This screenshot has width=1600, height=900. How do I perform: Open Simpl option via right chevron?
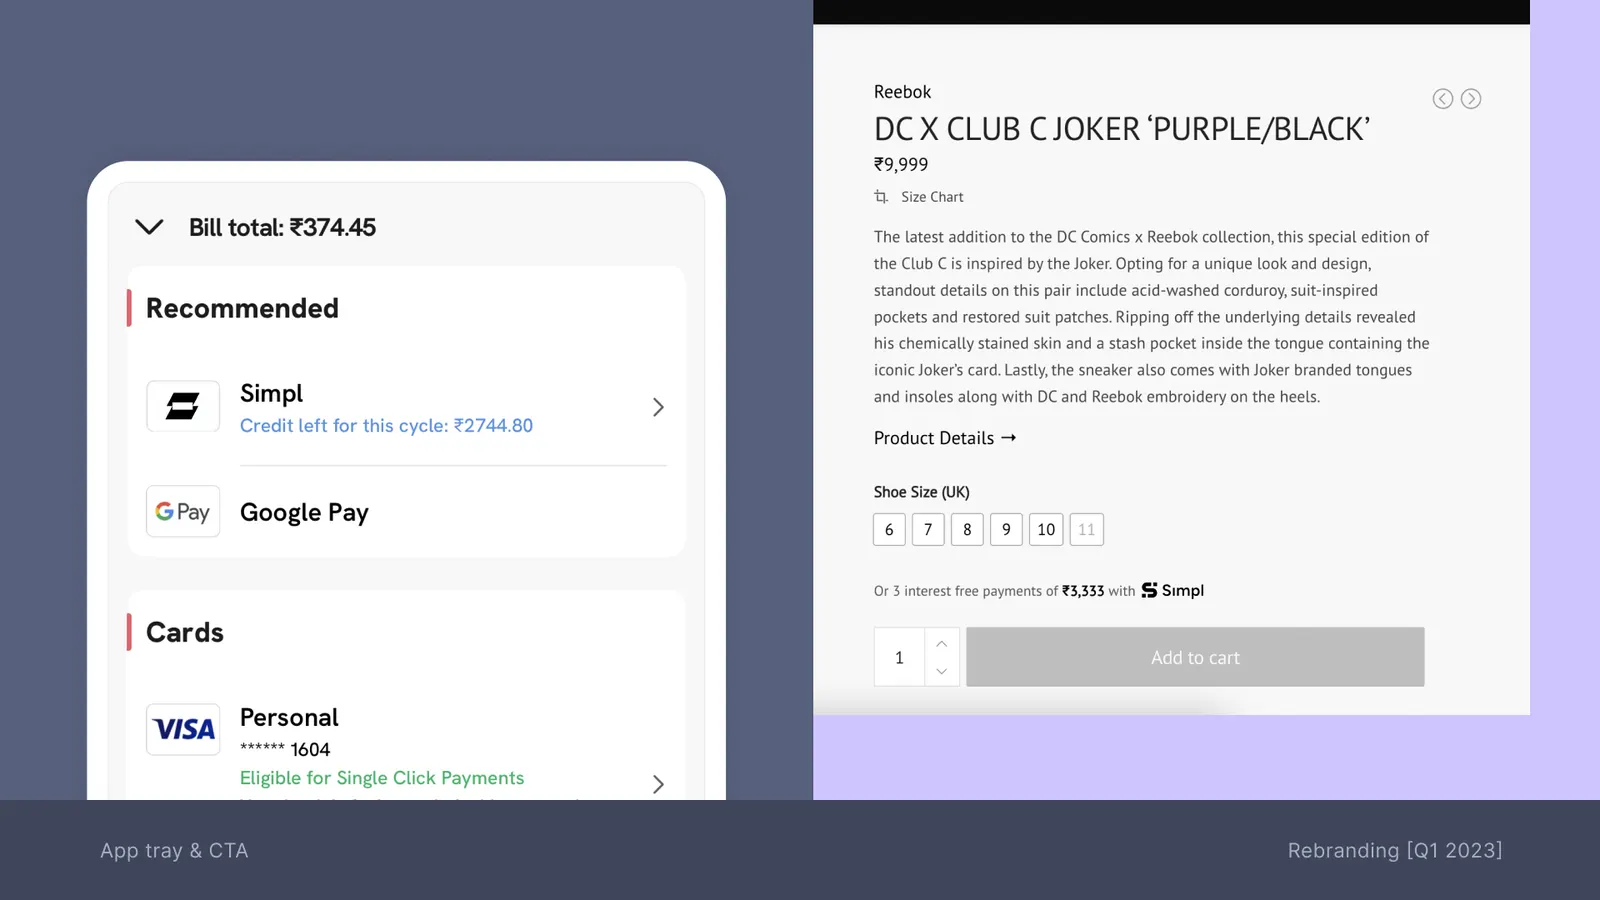[658, 407]
